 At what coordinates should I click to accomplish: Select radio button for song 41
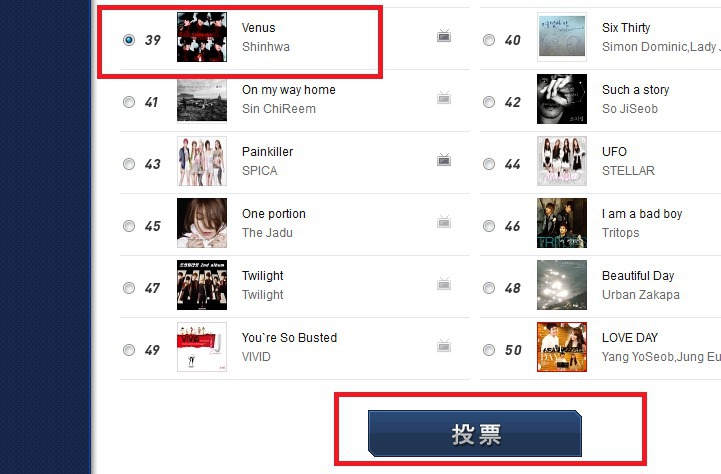[x=129, y=102]
